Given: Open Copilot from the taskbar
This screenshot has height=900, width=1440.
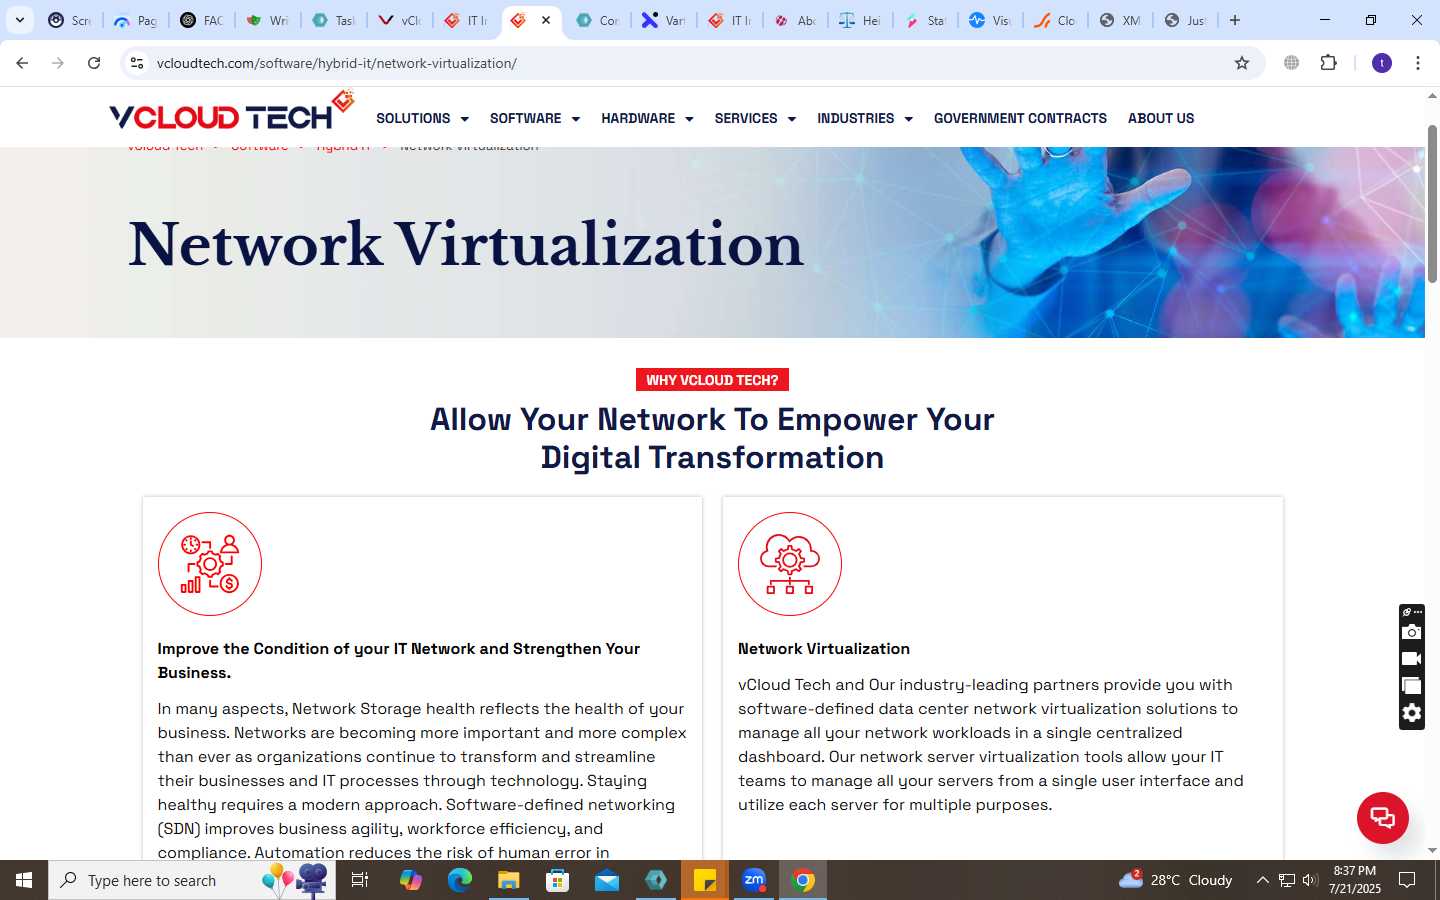Looking at the screenshot, I should click(411, 880).
